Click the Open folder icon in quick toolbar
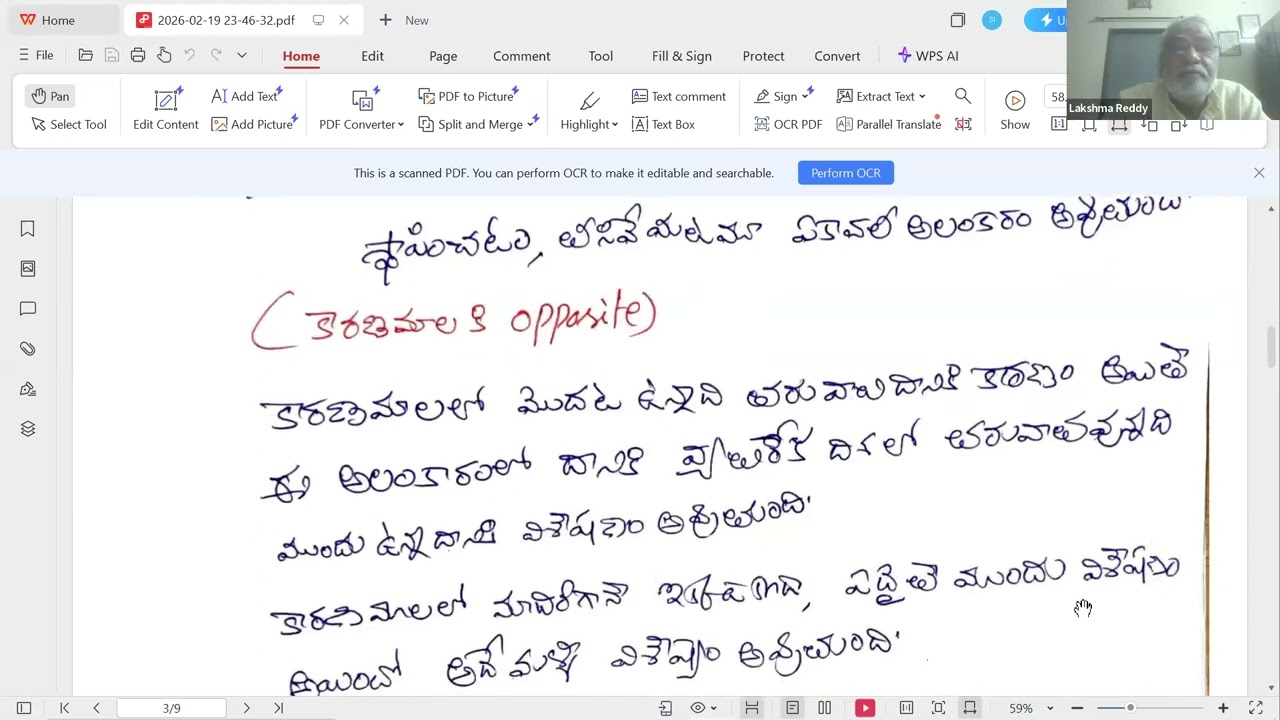Viewport: 1280px width, 720px height. pyautogui.click(x=86, y=55)
